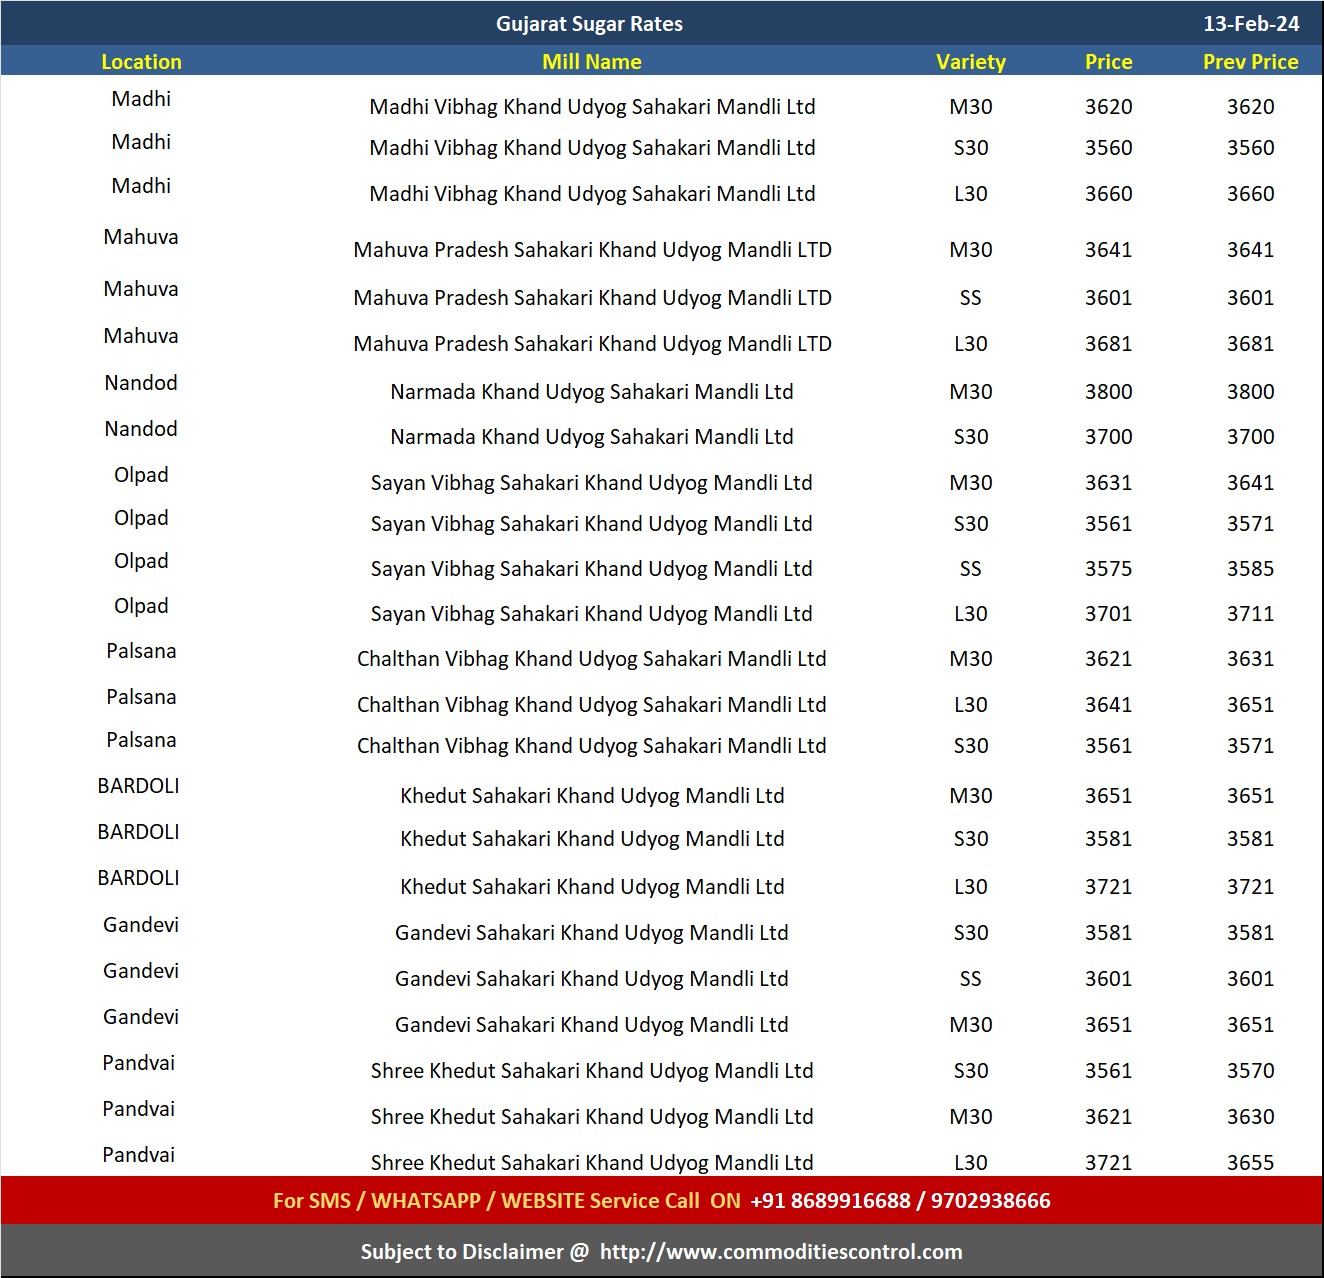The image size is (1324, 1278).
Task: Click 'Khedut Sahakari' mill name in BARDOLI L30 row
Action: tap(592, 887)
